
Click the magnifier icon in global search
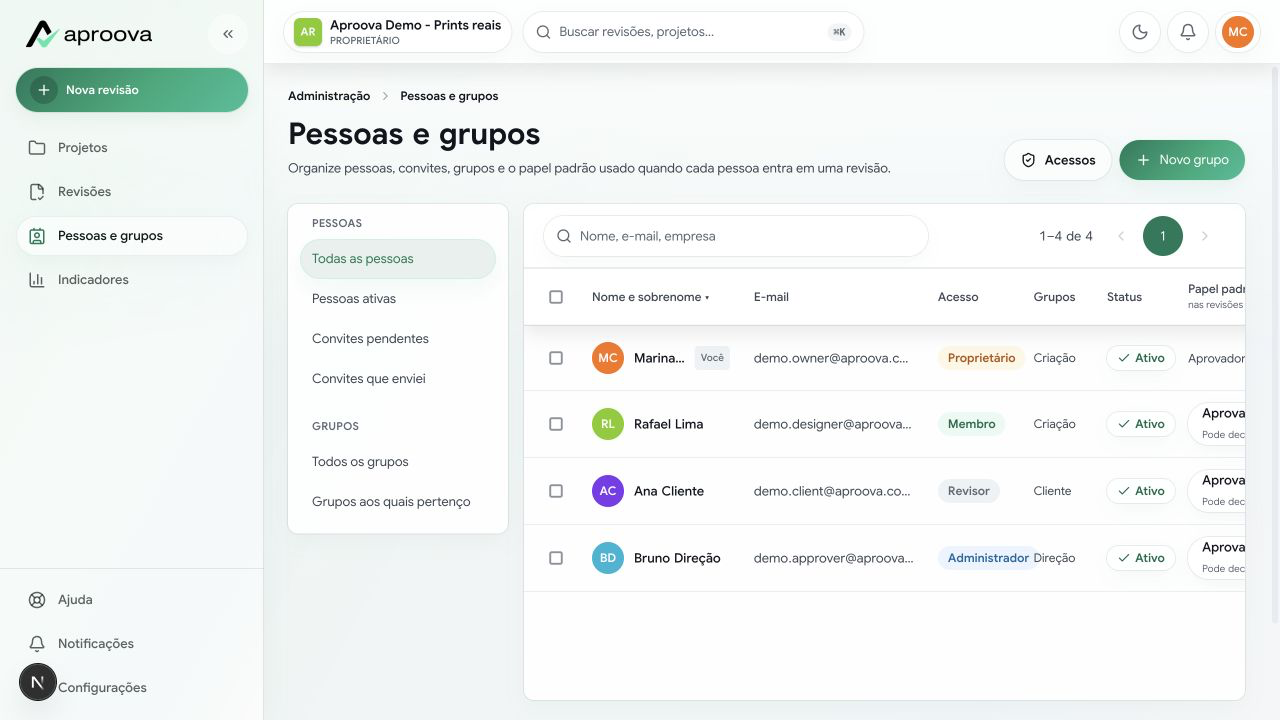tap(544, 32)
